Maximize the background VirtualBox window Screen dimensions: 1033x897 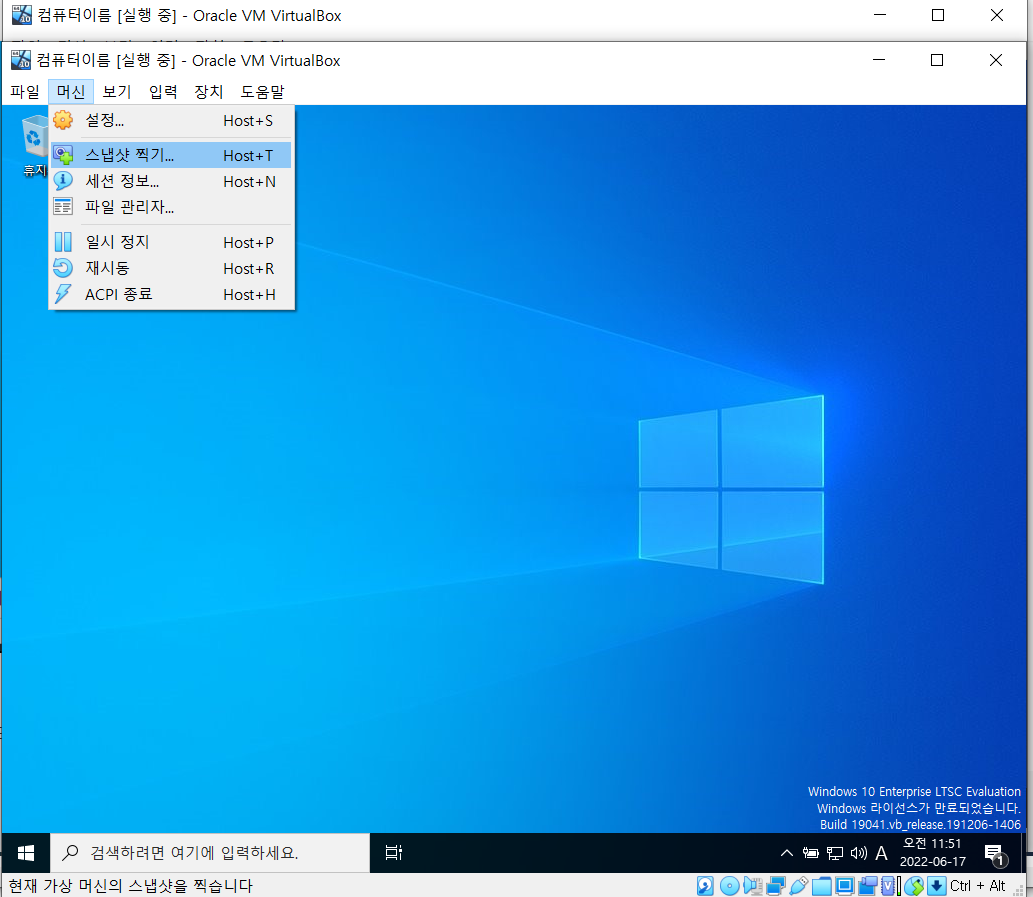pos(938,15)
